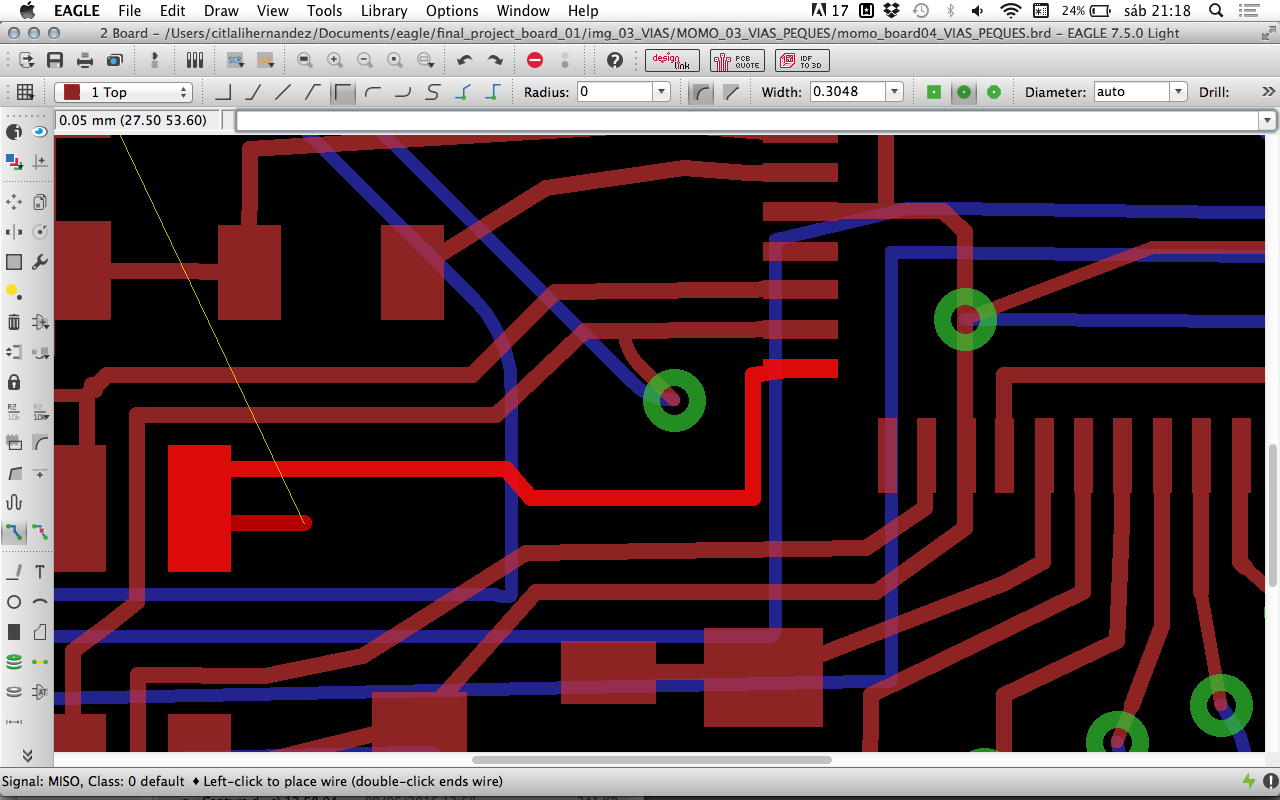1280x800 pixels.
Task: Select the Move tool
Action: tap(14, 202)
